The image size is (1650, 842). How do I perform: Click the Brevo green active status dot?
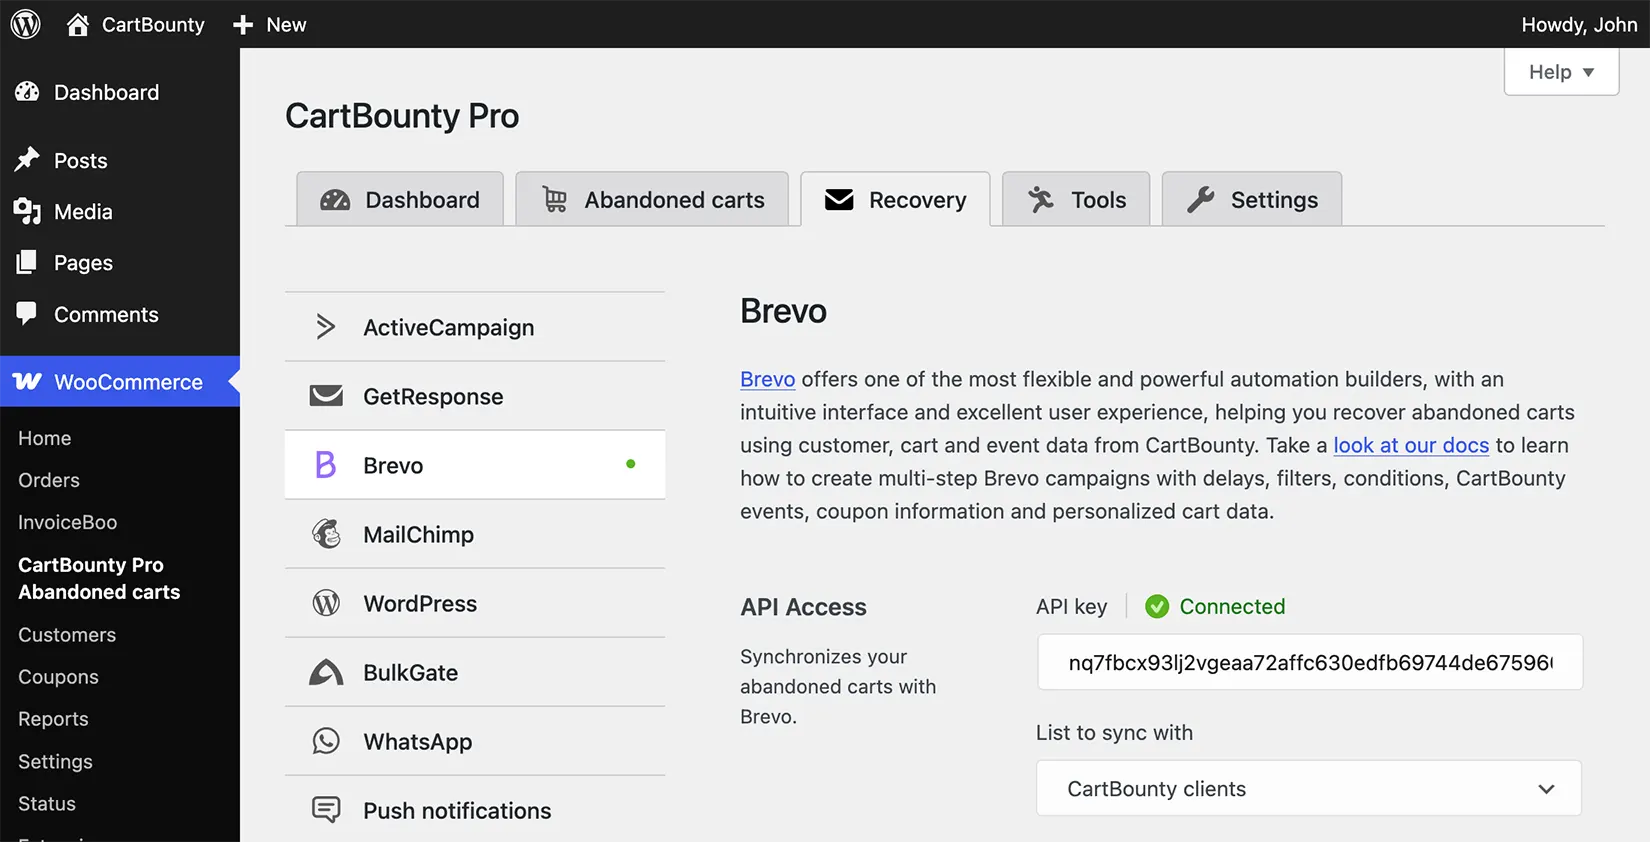tap(631, 464)
